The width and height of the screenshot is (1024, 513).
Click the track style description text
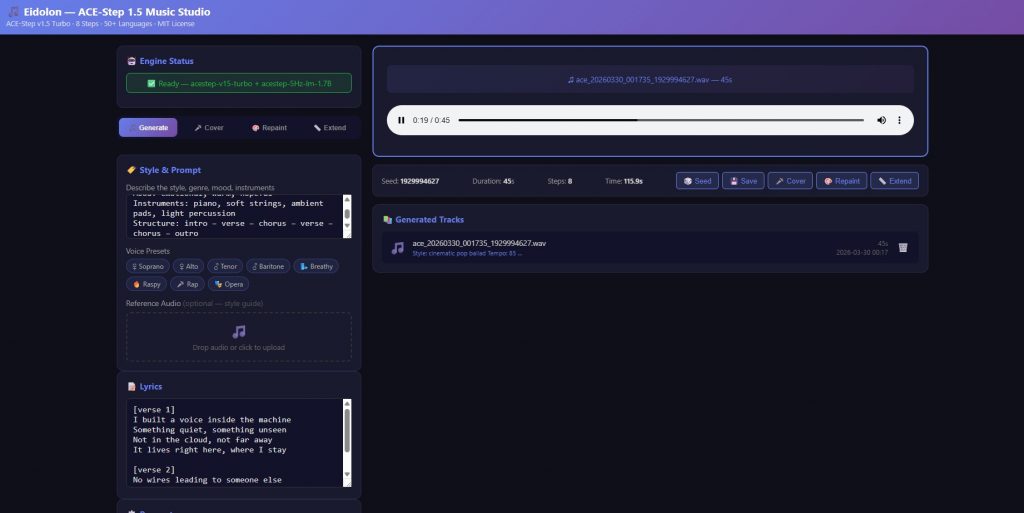point(467,253)
